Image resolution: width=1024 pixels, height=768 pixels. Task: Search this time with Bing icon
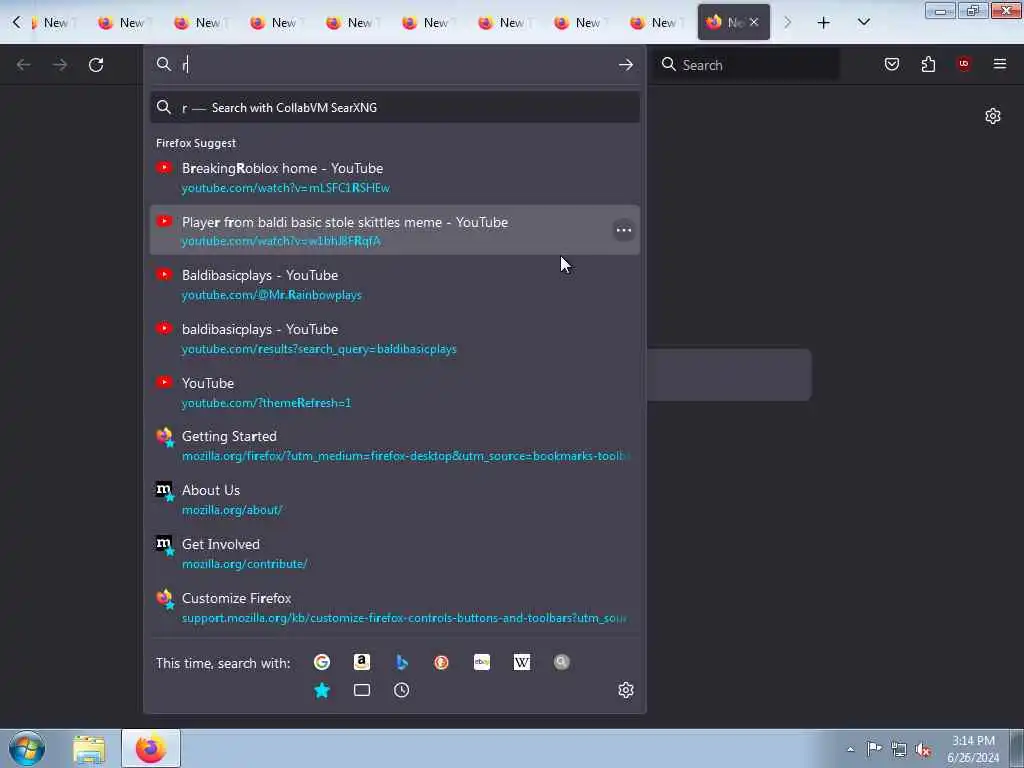402,662
